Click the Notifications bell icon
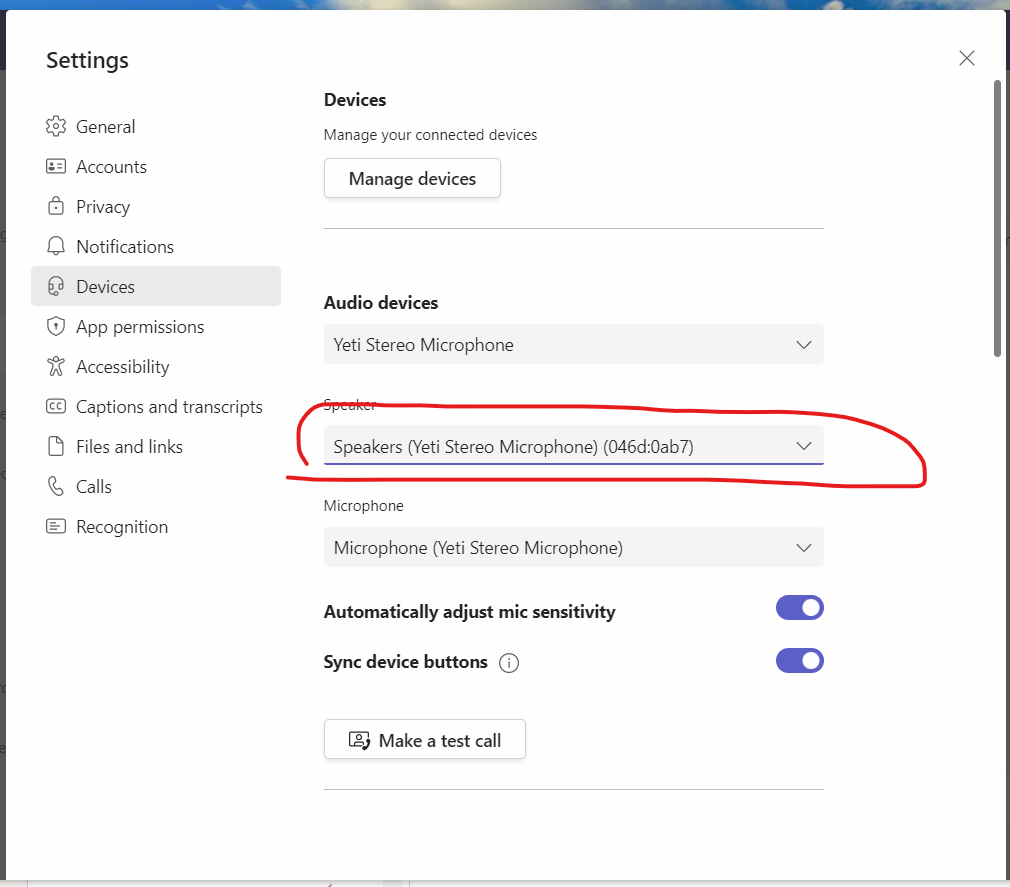1010x887 pixels. click(56, 247)
